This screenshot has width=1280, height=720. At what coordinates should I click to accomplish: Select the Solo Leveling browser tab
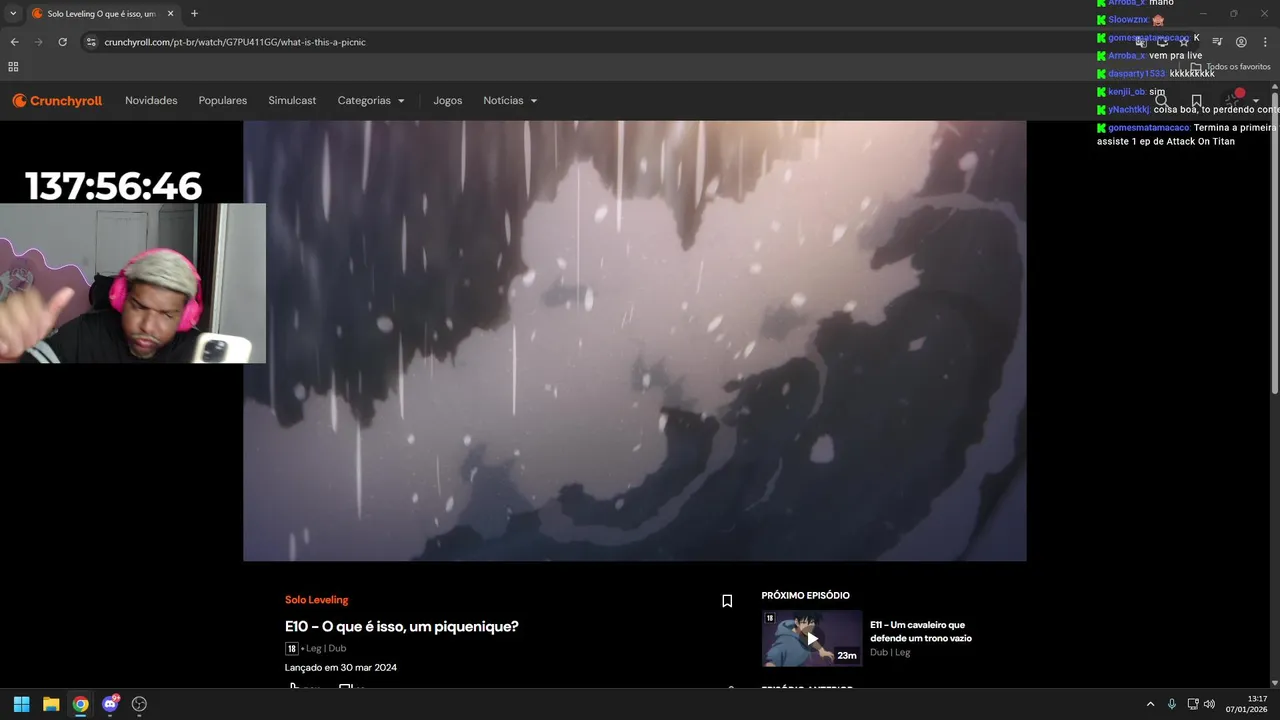coord(102,14)
